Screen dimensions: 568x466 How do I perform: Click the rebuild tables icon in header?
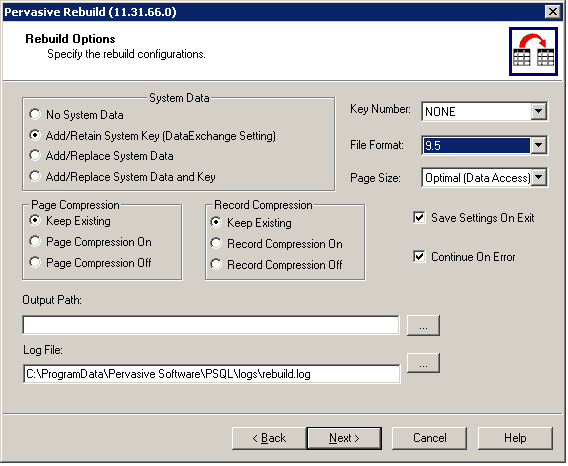tap(533, 51)
